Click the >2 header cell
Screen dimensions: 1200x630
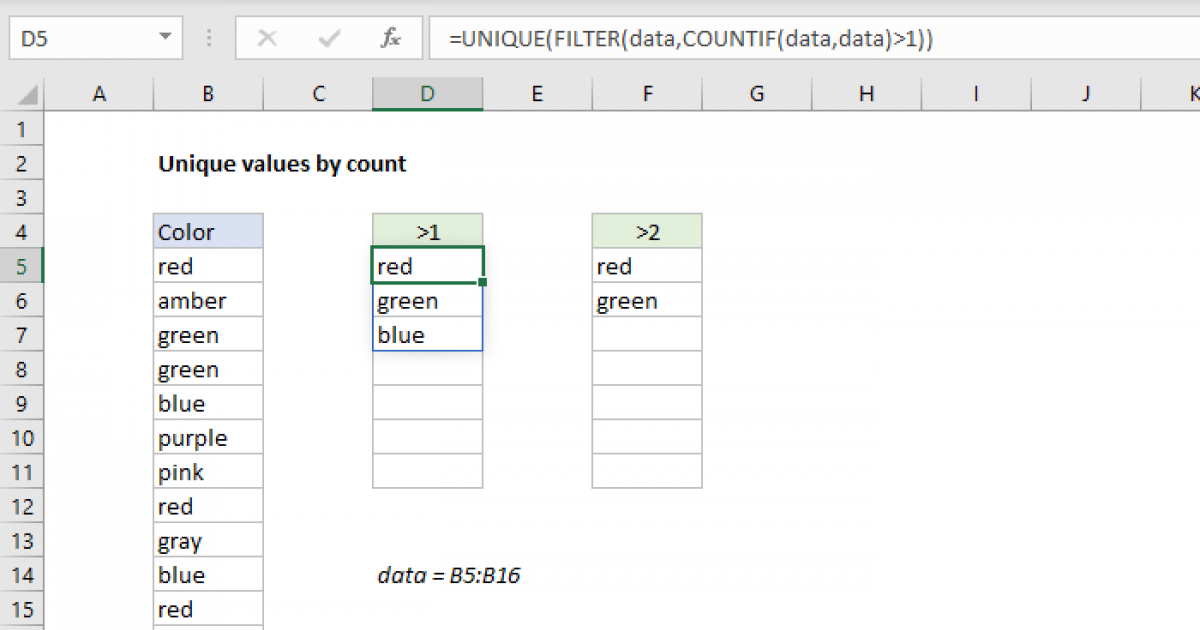coord(647,231)
